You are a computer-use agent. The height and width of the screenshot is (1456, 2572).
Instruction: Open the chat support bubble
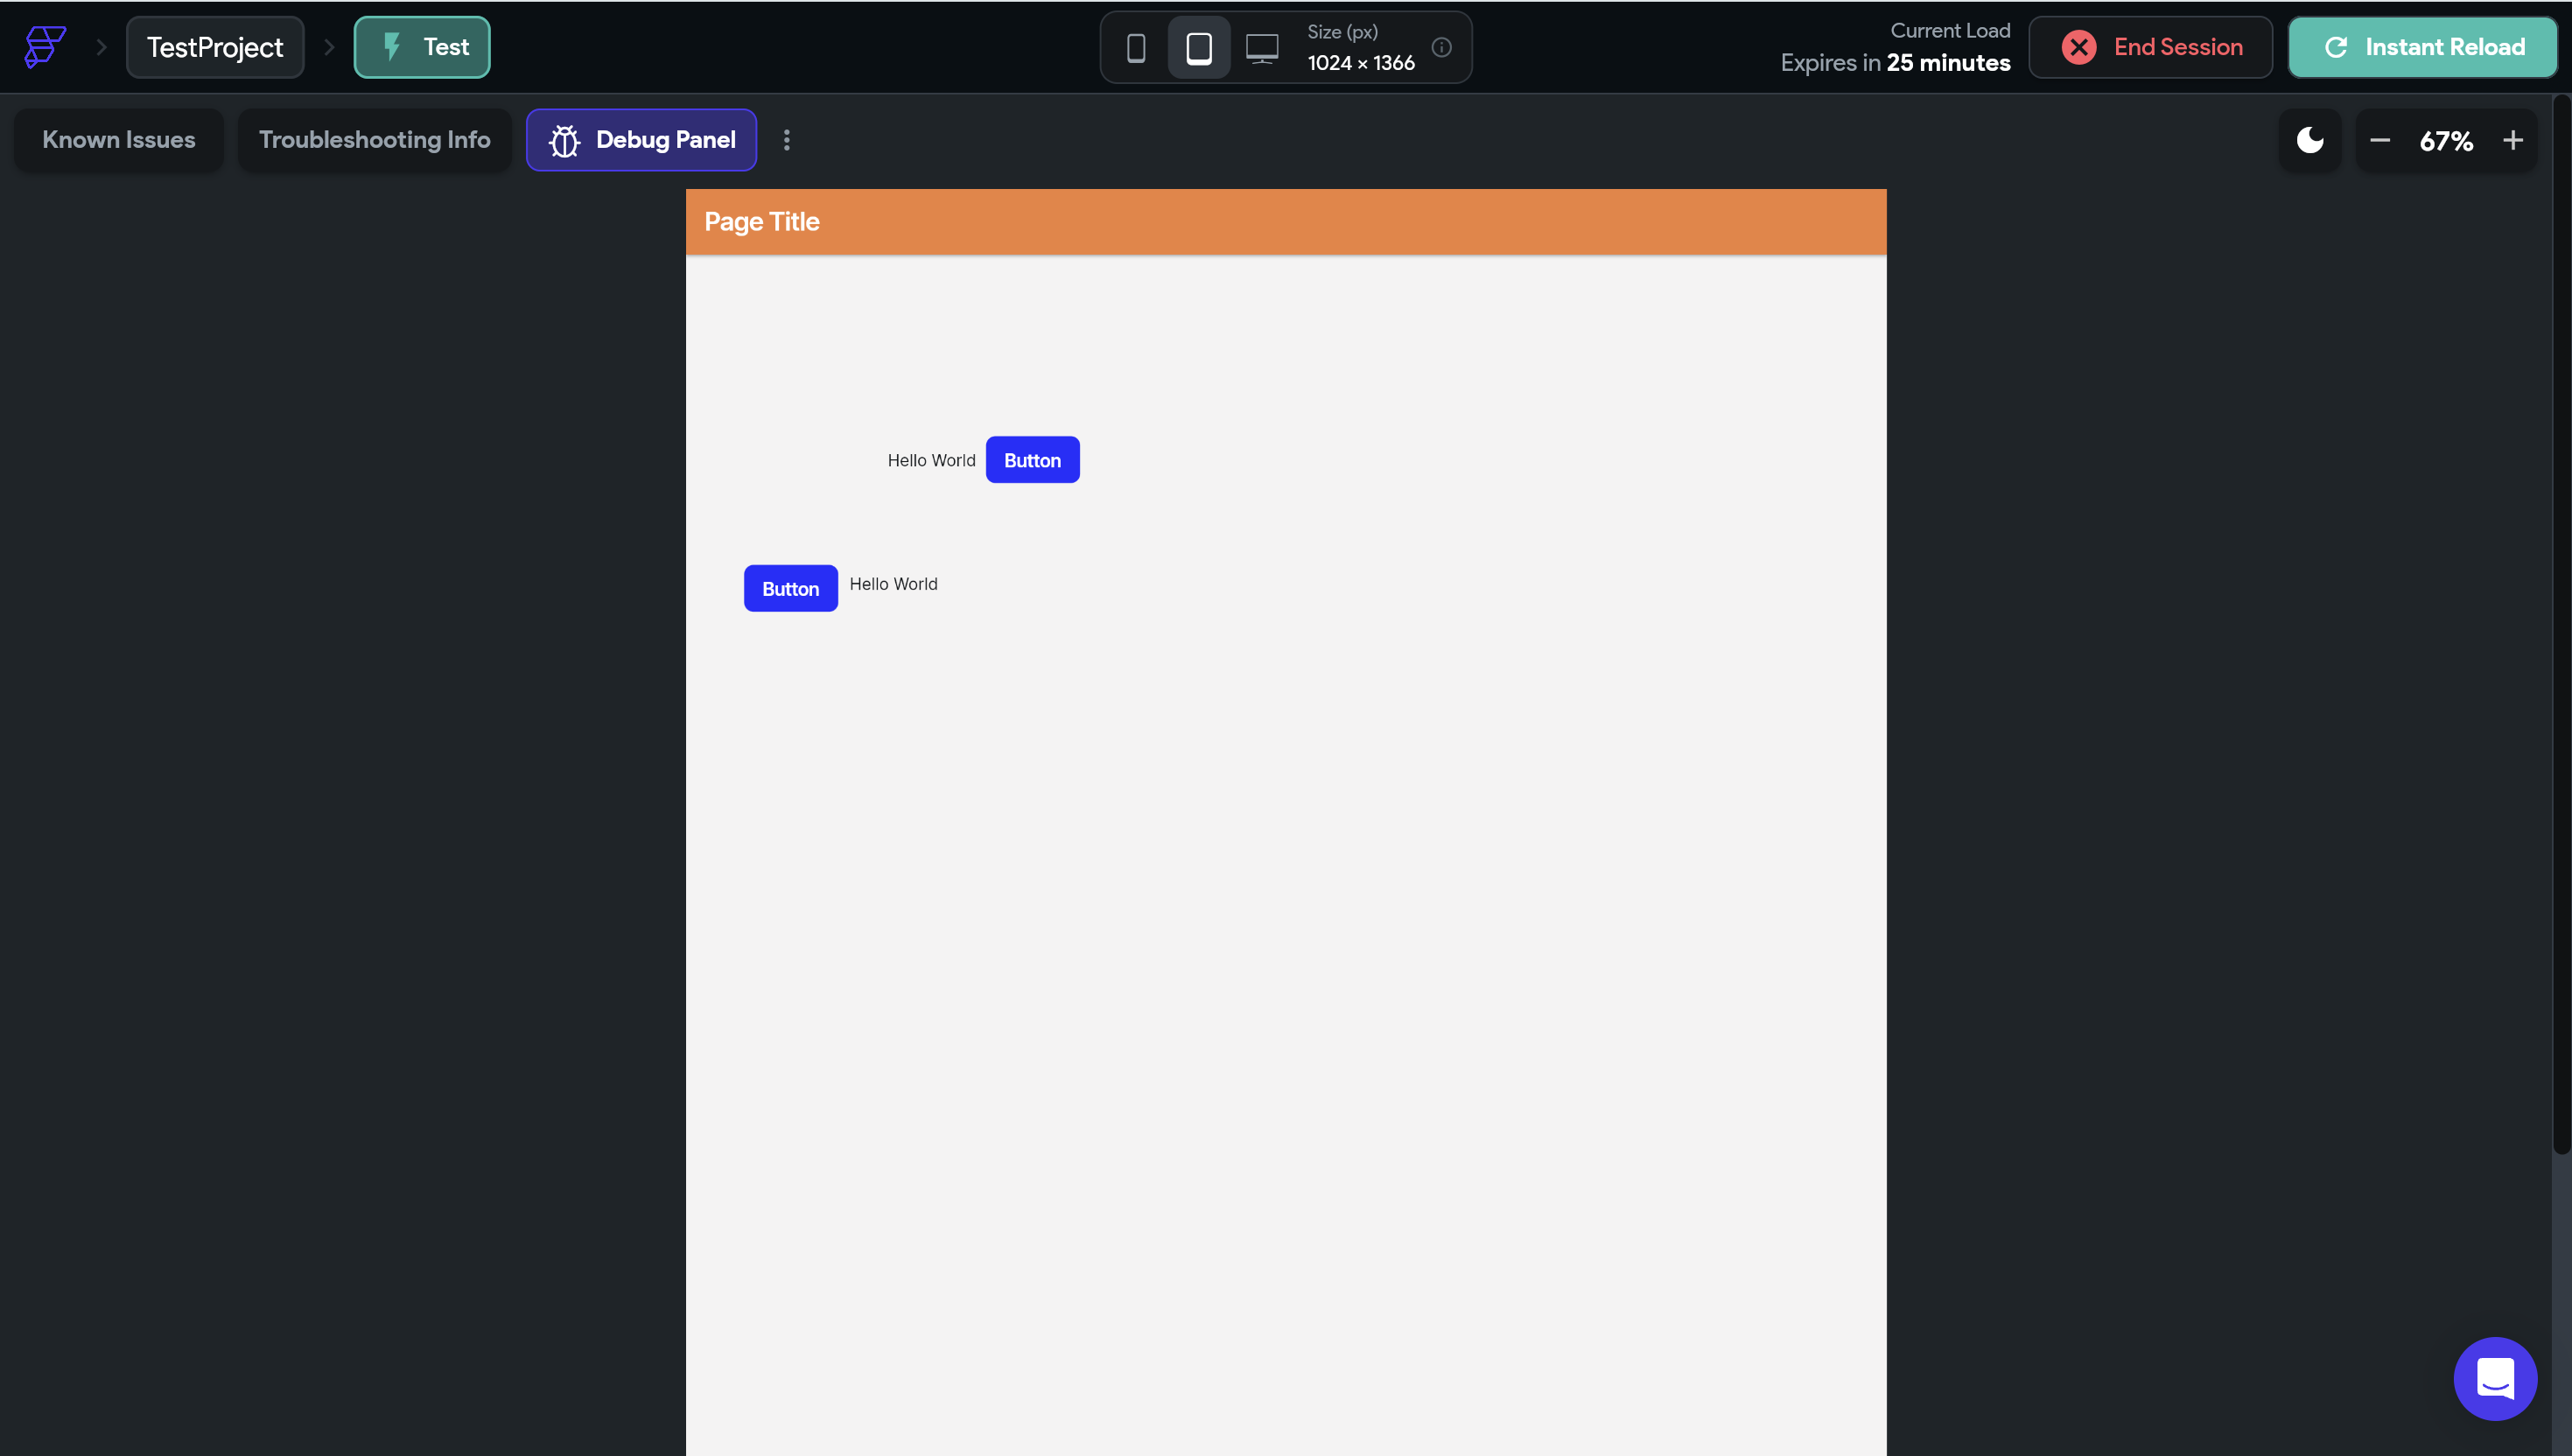2495,1378
